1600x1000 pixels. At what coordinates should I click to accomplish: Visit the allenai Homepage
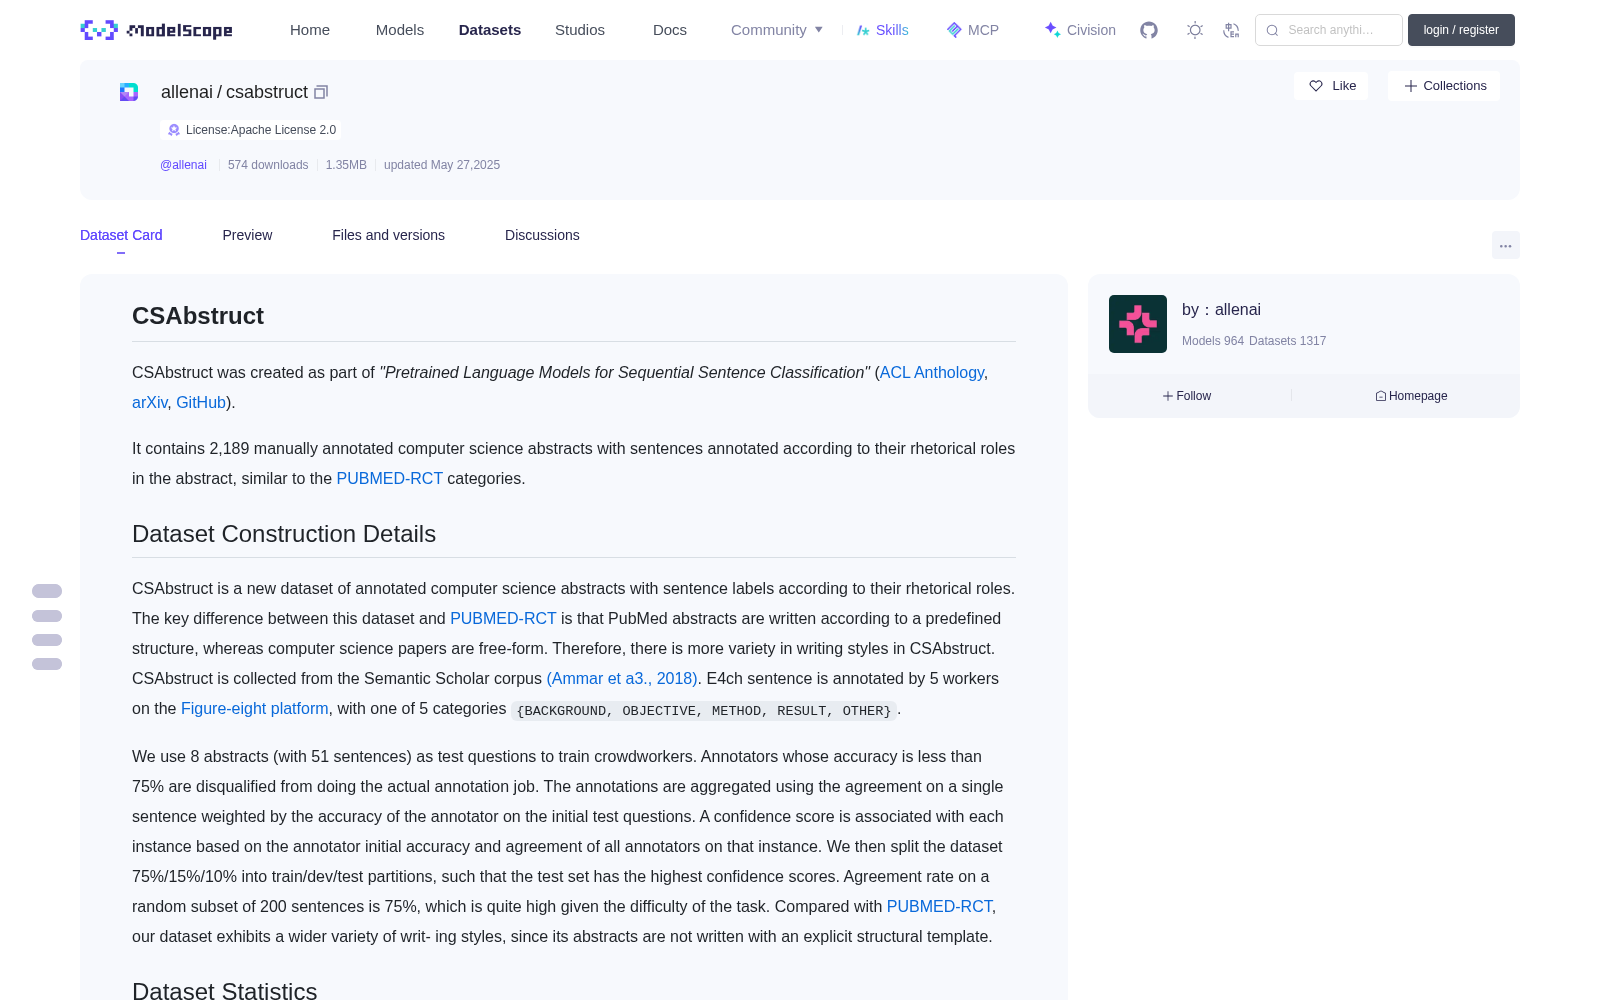pyautogui.click(x=1411, y=396)
